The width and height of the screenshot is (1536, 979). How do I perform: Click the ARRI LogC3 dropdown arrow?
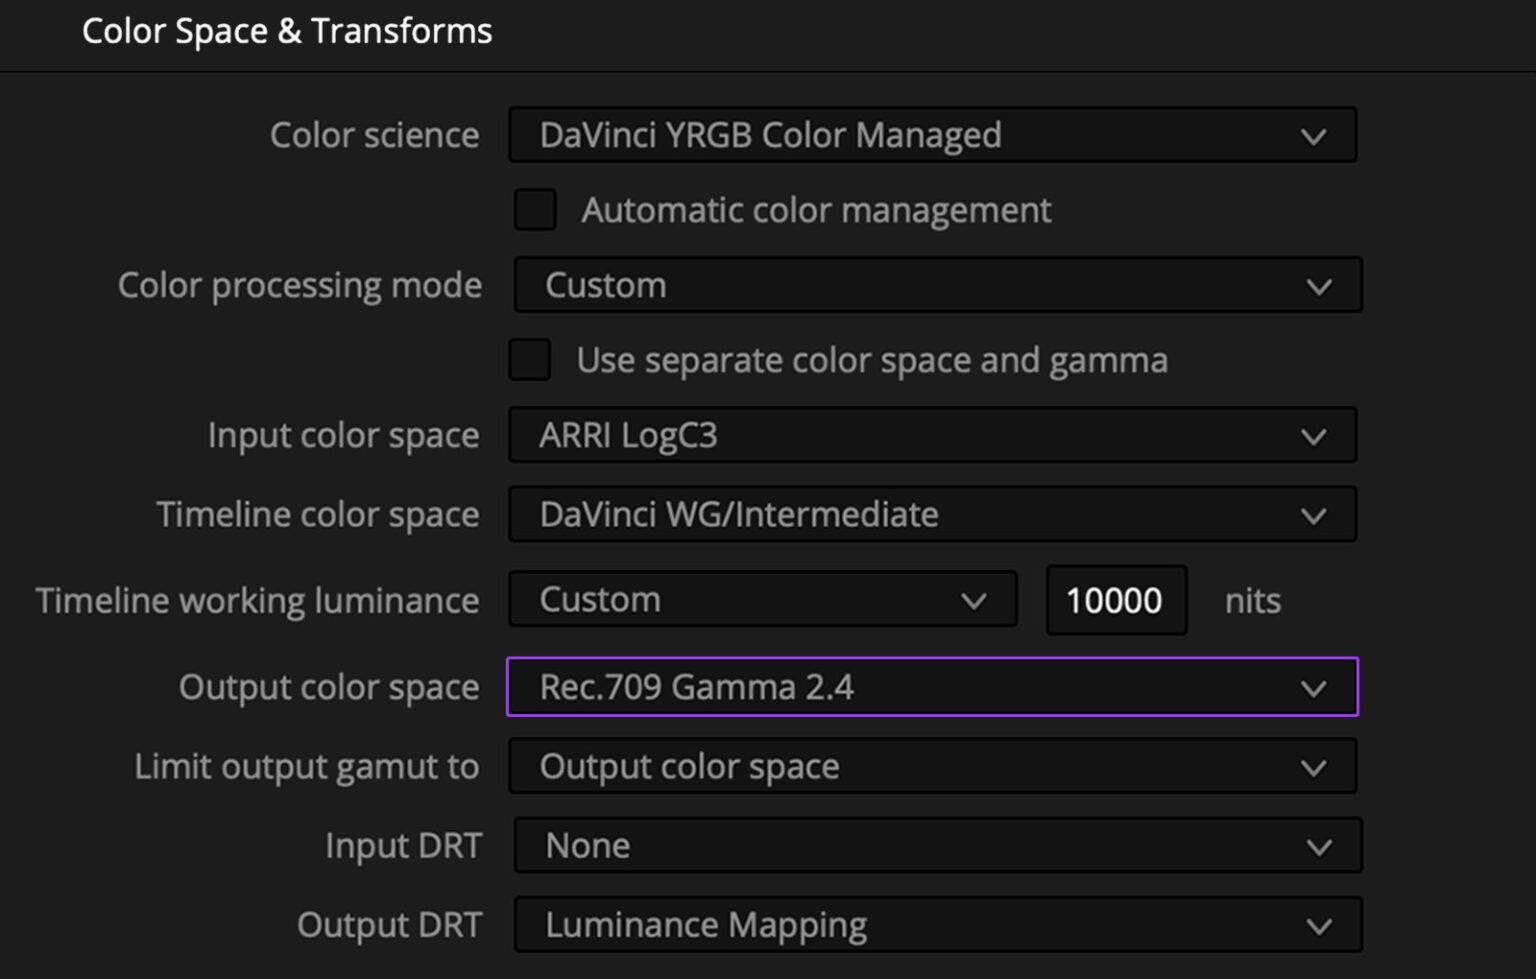1313,435
